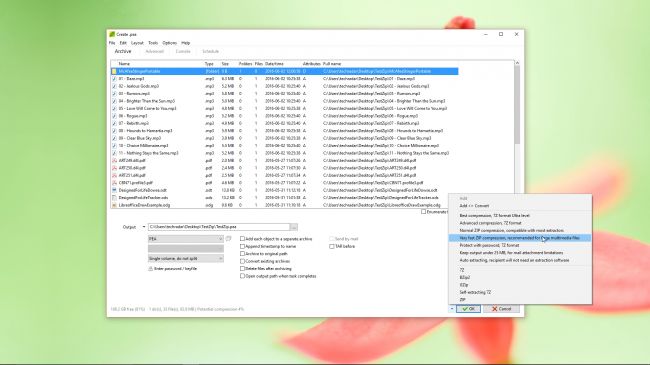Choose Auto extracting menu entry

pos(520,260)
